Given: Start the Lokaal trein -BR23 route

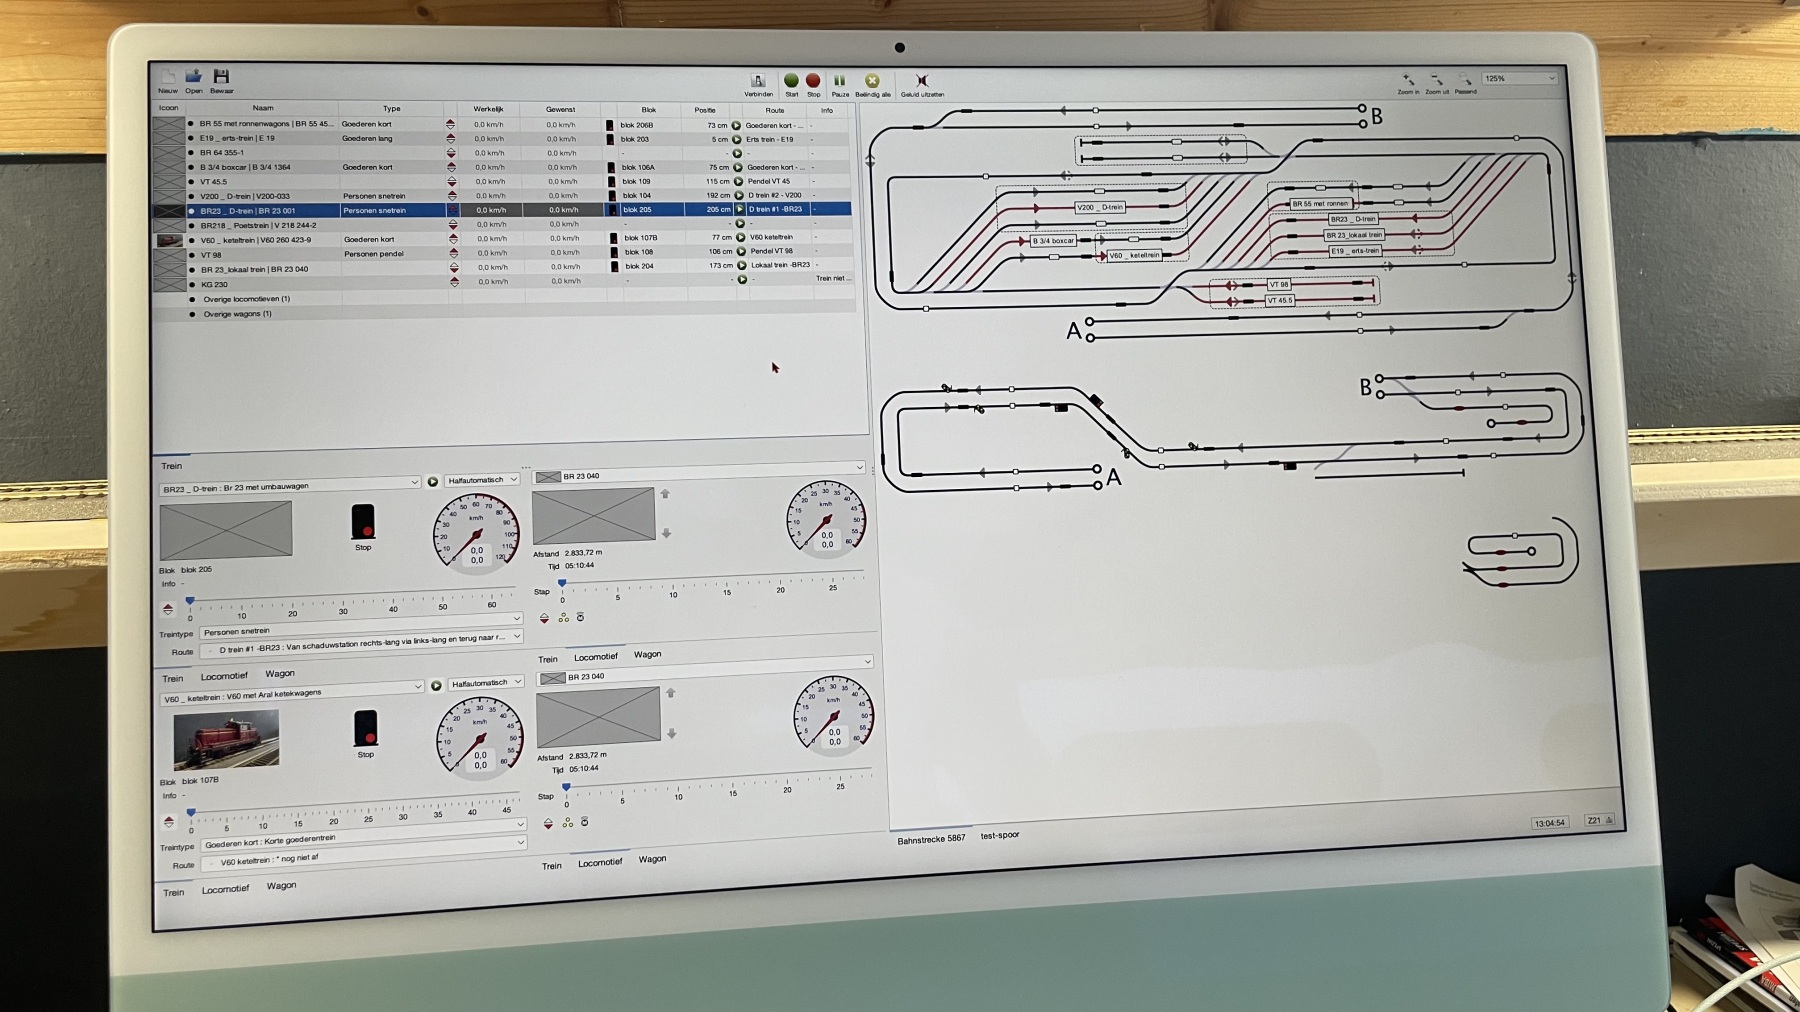Looking at the screenshot, I should coord(742,265).
